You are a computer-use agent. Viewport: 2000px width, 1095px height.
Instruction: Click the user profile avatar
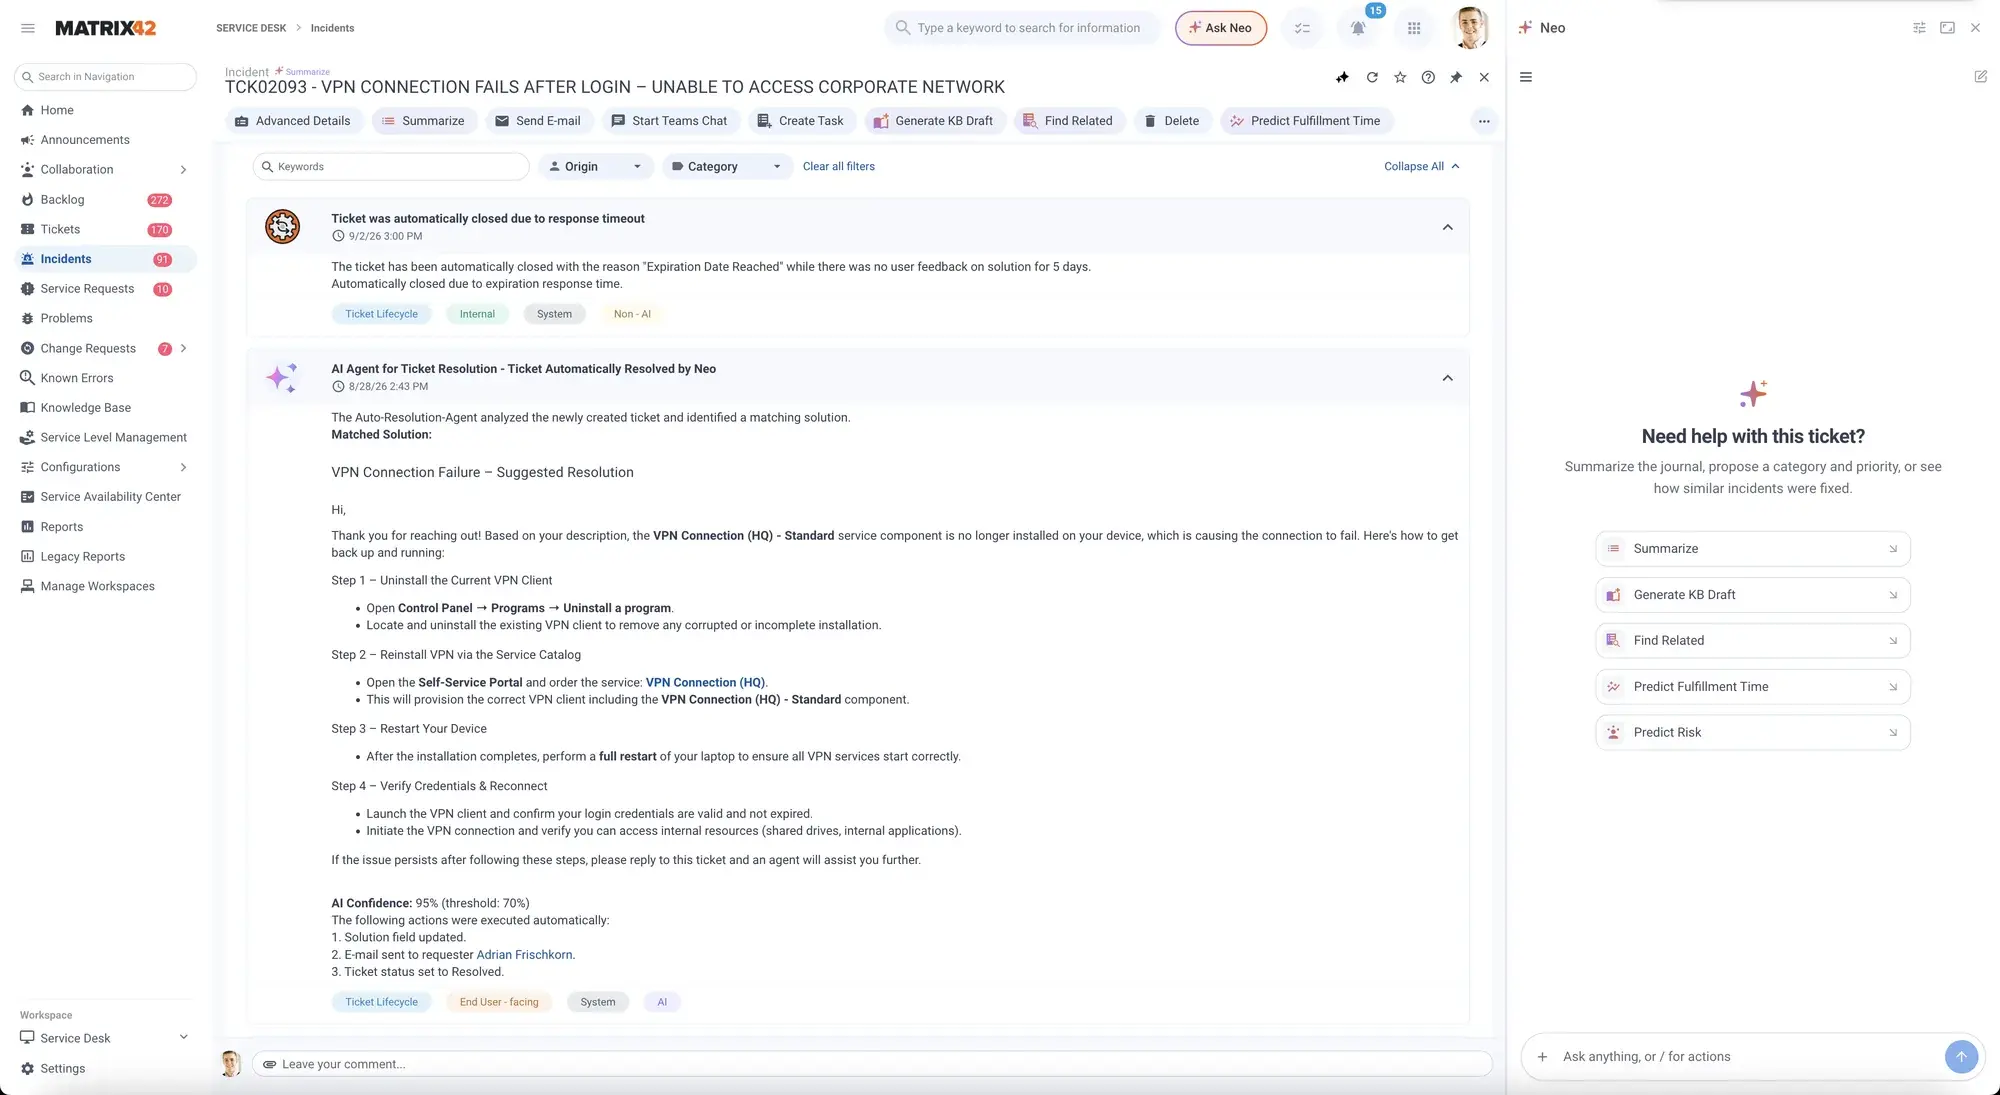coord(1469,28)
